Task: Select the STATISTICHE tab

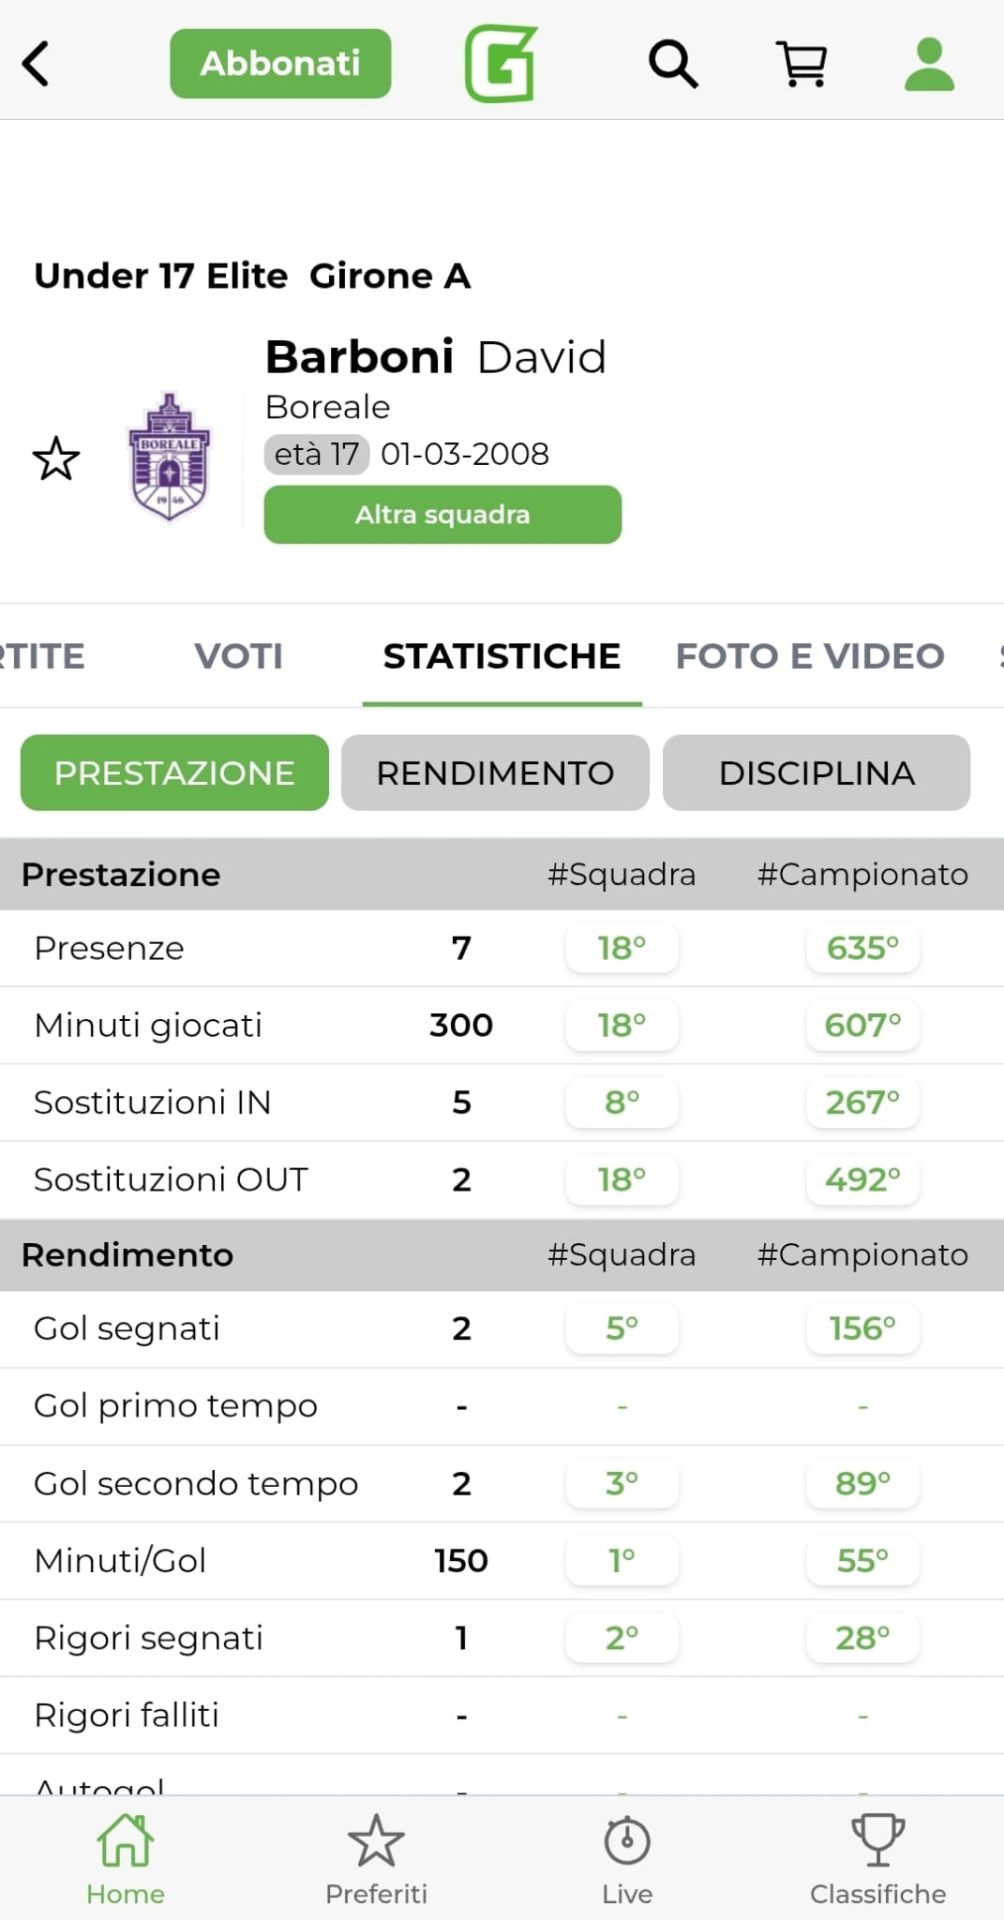Action: tap(501, 656)
